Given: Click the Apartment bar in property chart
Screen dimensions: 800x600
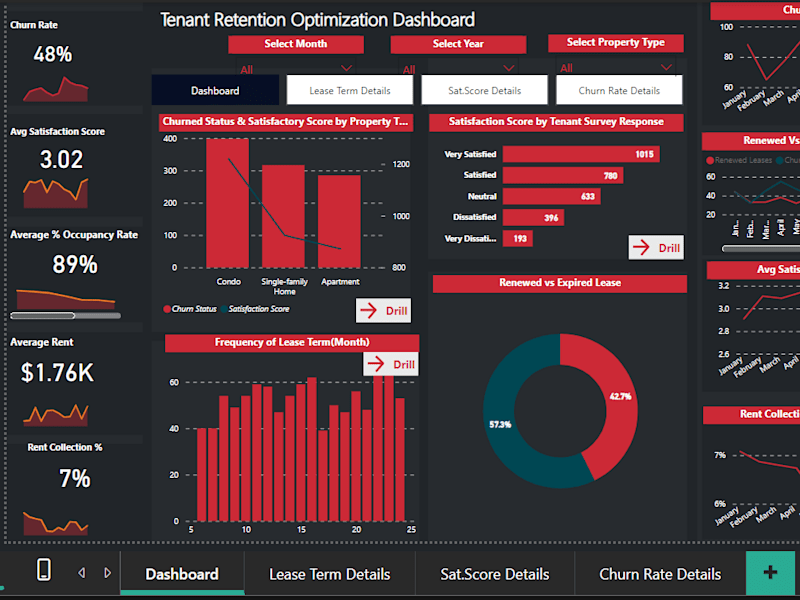Looking at the screenshot, I should pyautogui.click(x=339, y=221).
